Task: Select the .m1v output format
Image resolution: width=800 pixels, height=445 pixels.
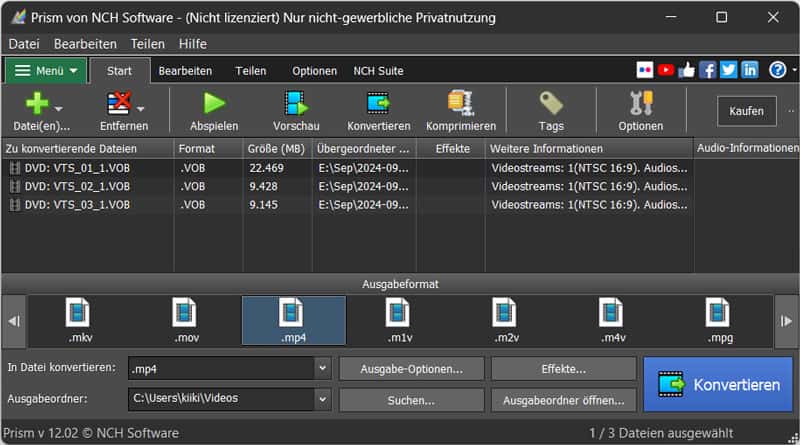Action: pos(399,320)
